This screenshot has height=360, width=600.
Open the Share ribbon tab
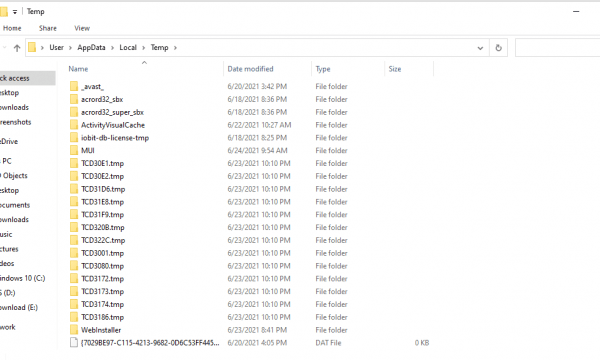tap(47, 28)
